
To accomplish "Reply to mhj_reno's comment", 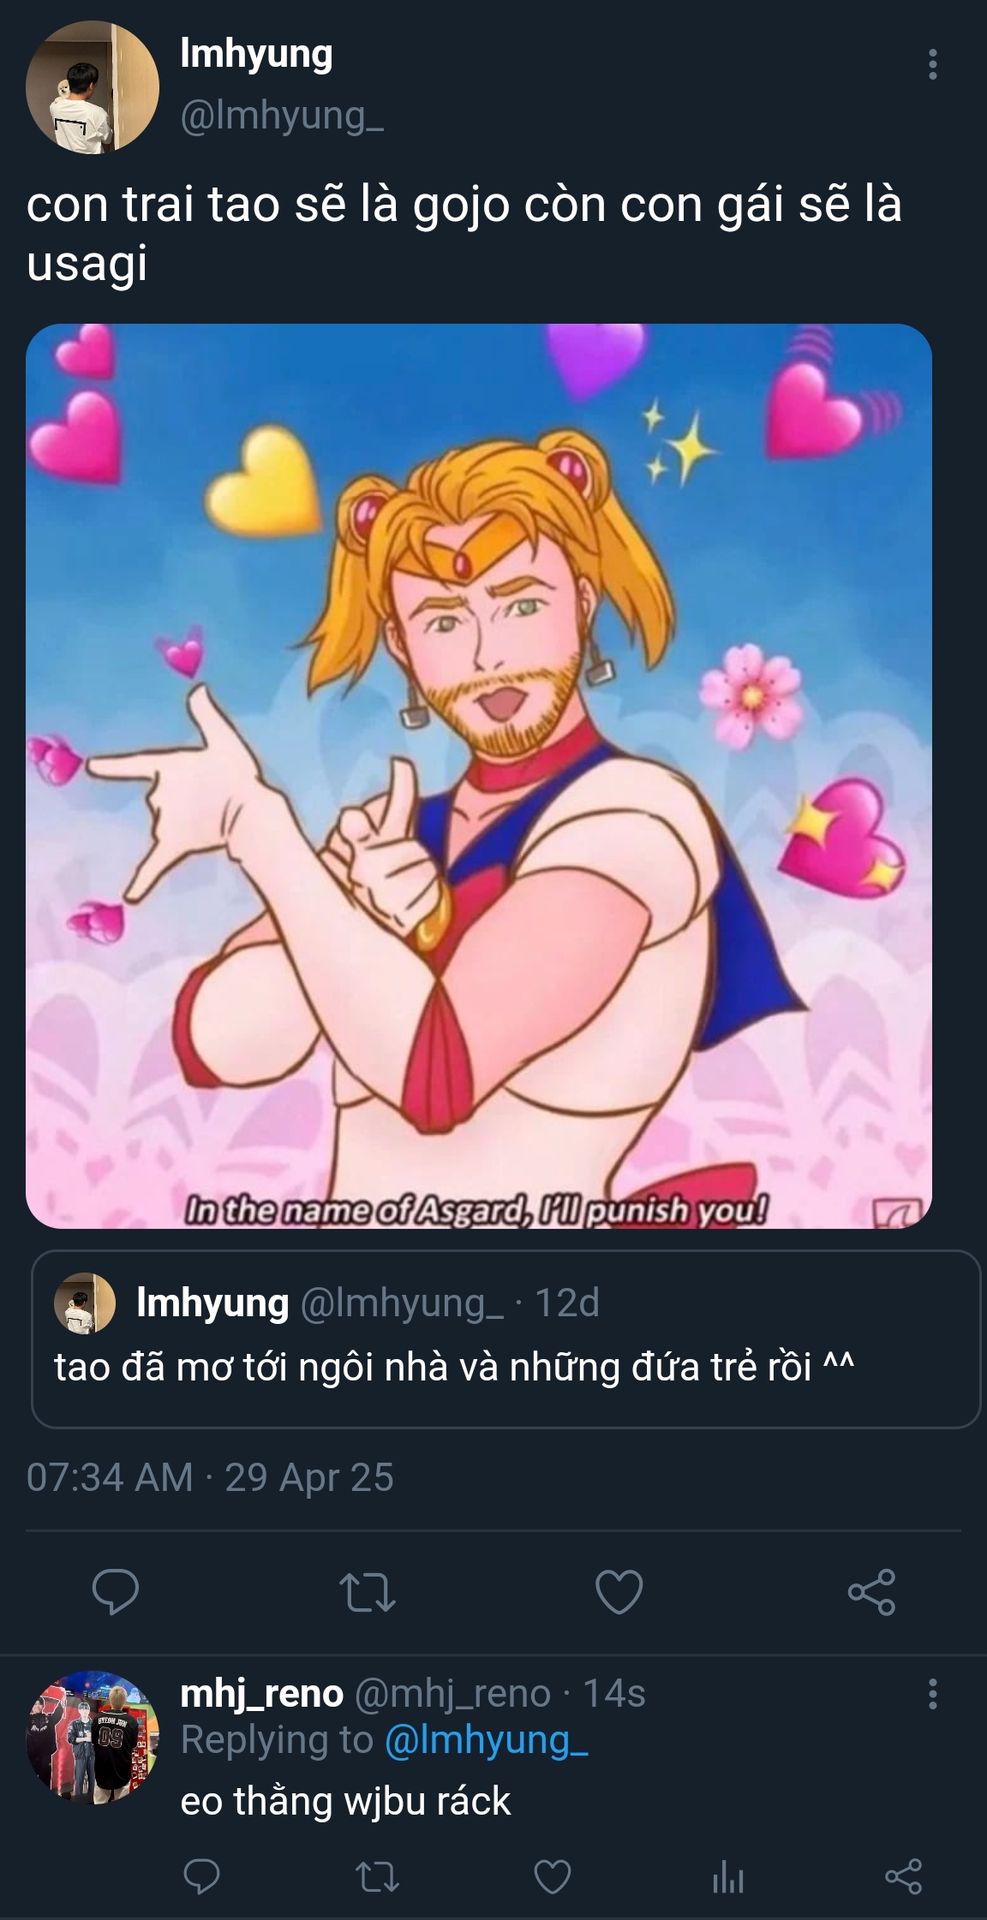I will click(202, 1877).
